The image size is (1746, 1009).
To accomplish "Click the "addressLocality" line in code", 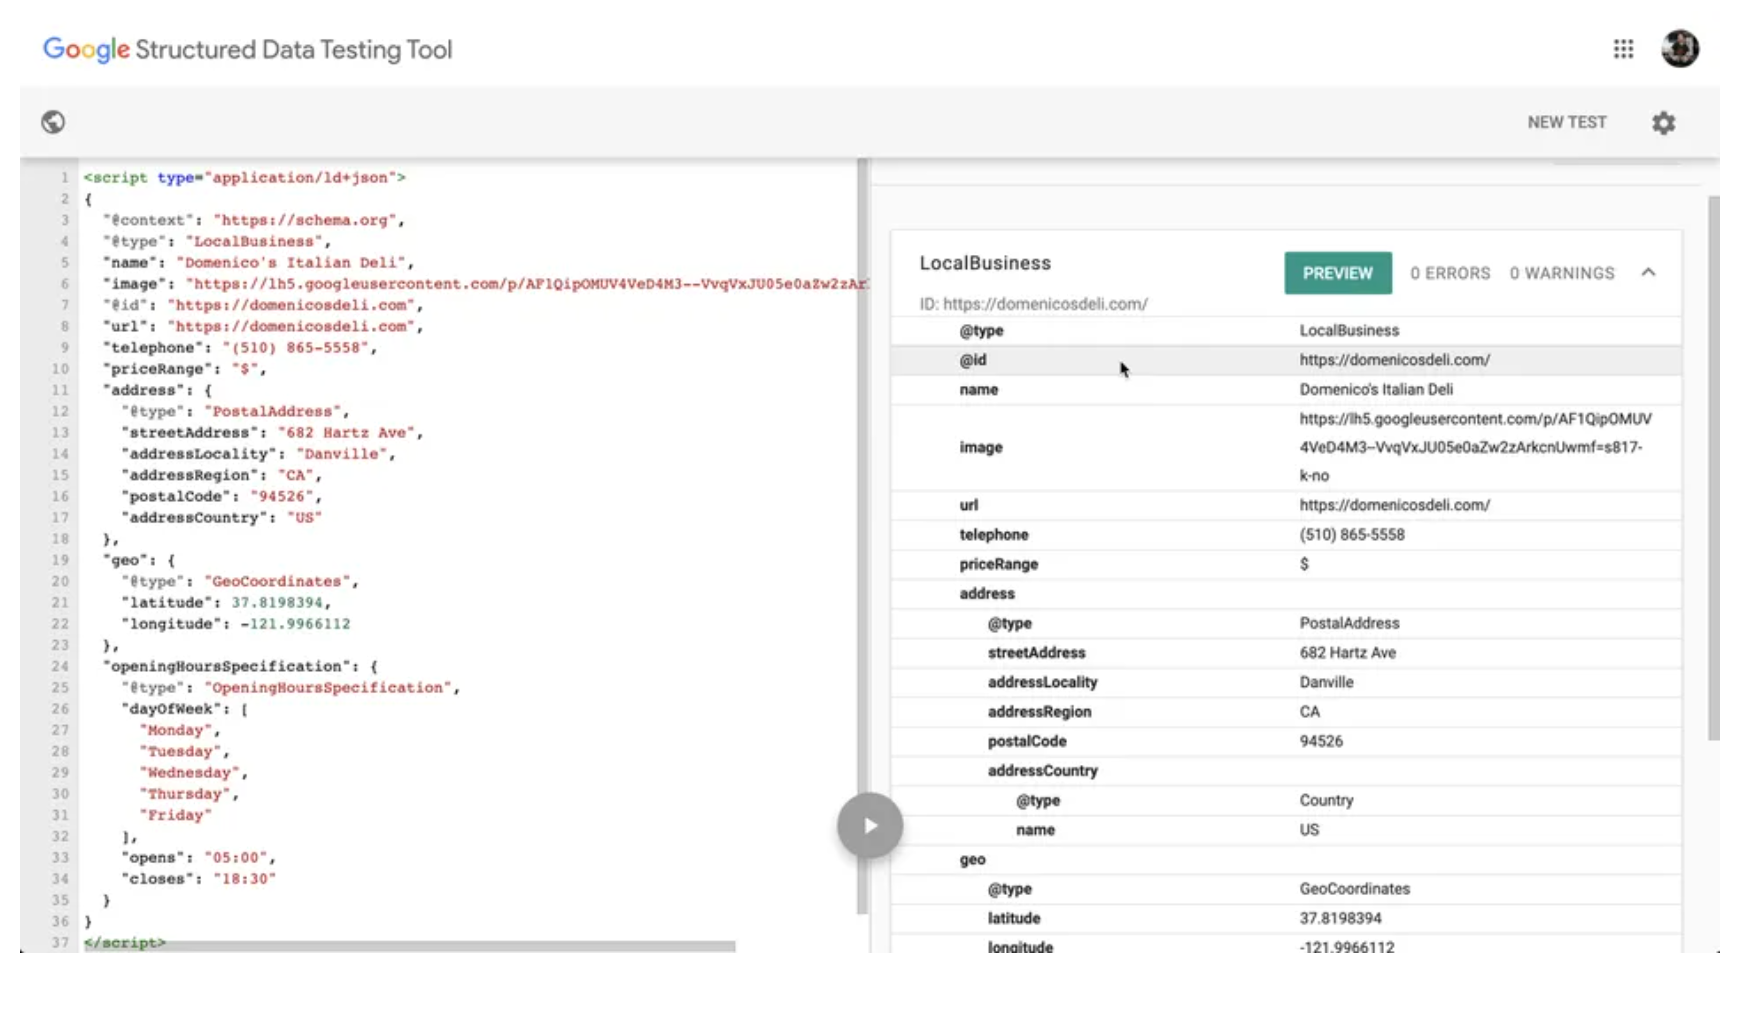I will pyautogui.click(x=258, y=454).
